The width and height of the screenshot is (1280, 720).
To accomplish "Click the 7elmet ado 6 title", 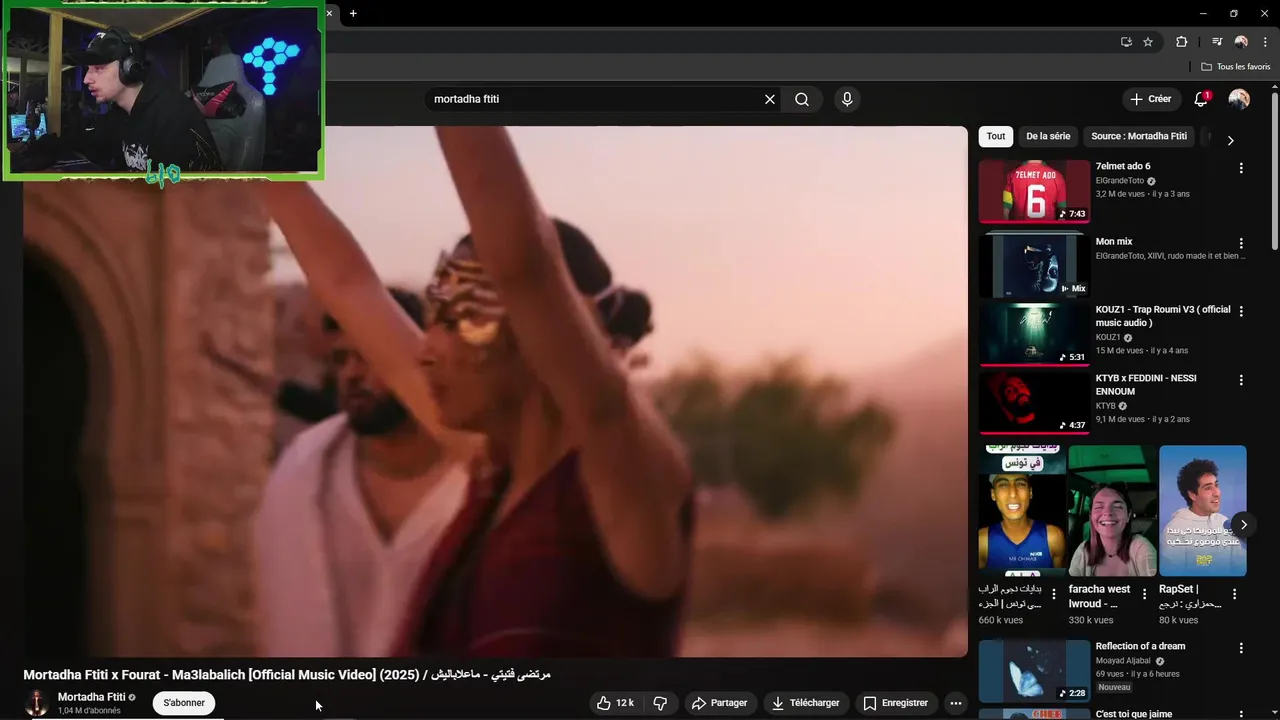I will [x=1123, y=166].
